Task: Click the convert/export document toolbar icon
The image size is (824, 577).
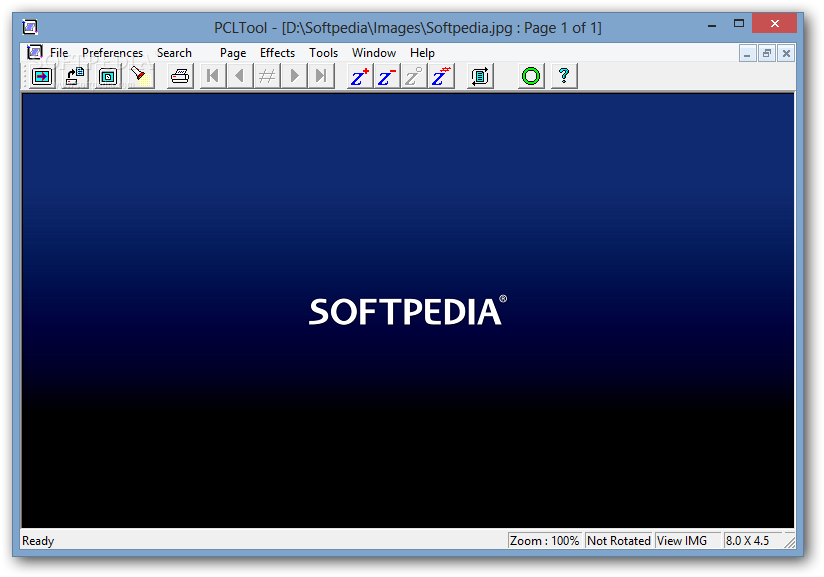Action: 75,76
